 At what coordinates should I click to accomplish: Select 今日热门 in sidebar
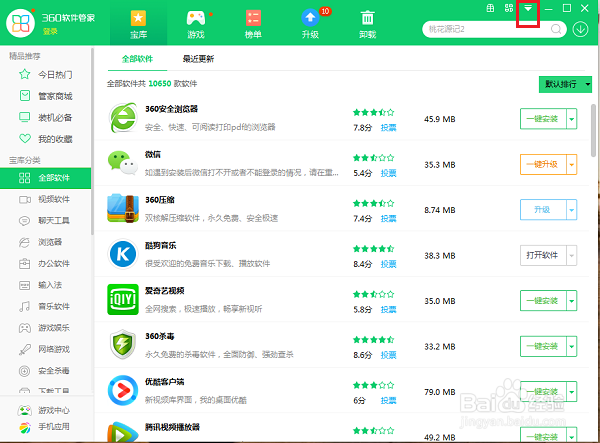coord(46,74)
